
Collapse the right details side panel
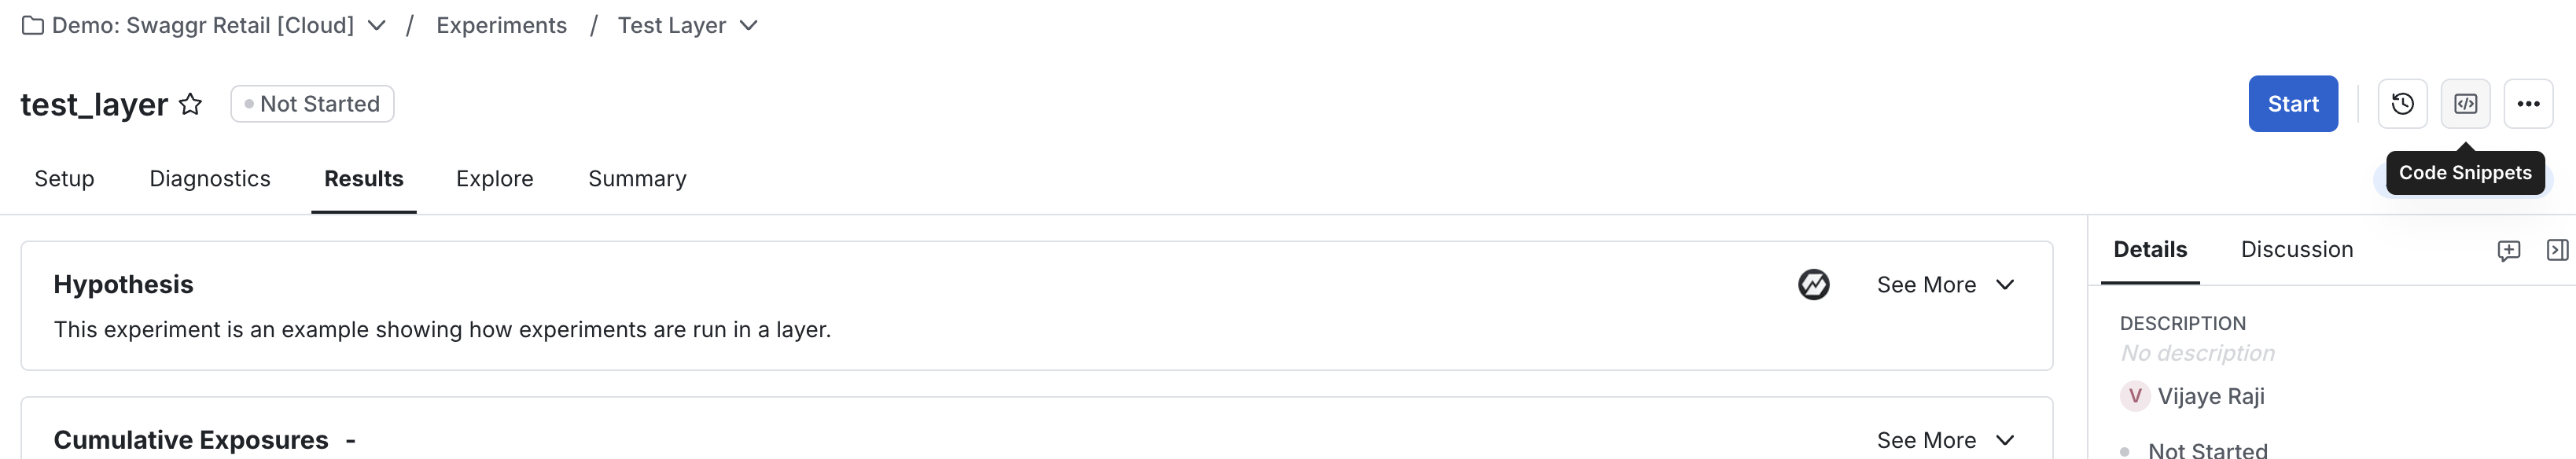pos(2557,250)
